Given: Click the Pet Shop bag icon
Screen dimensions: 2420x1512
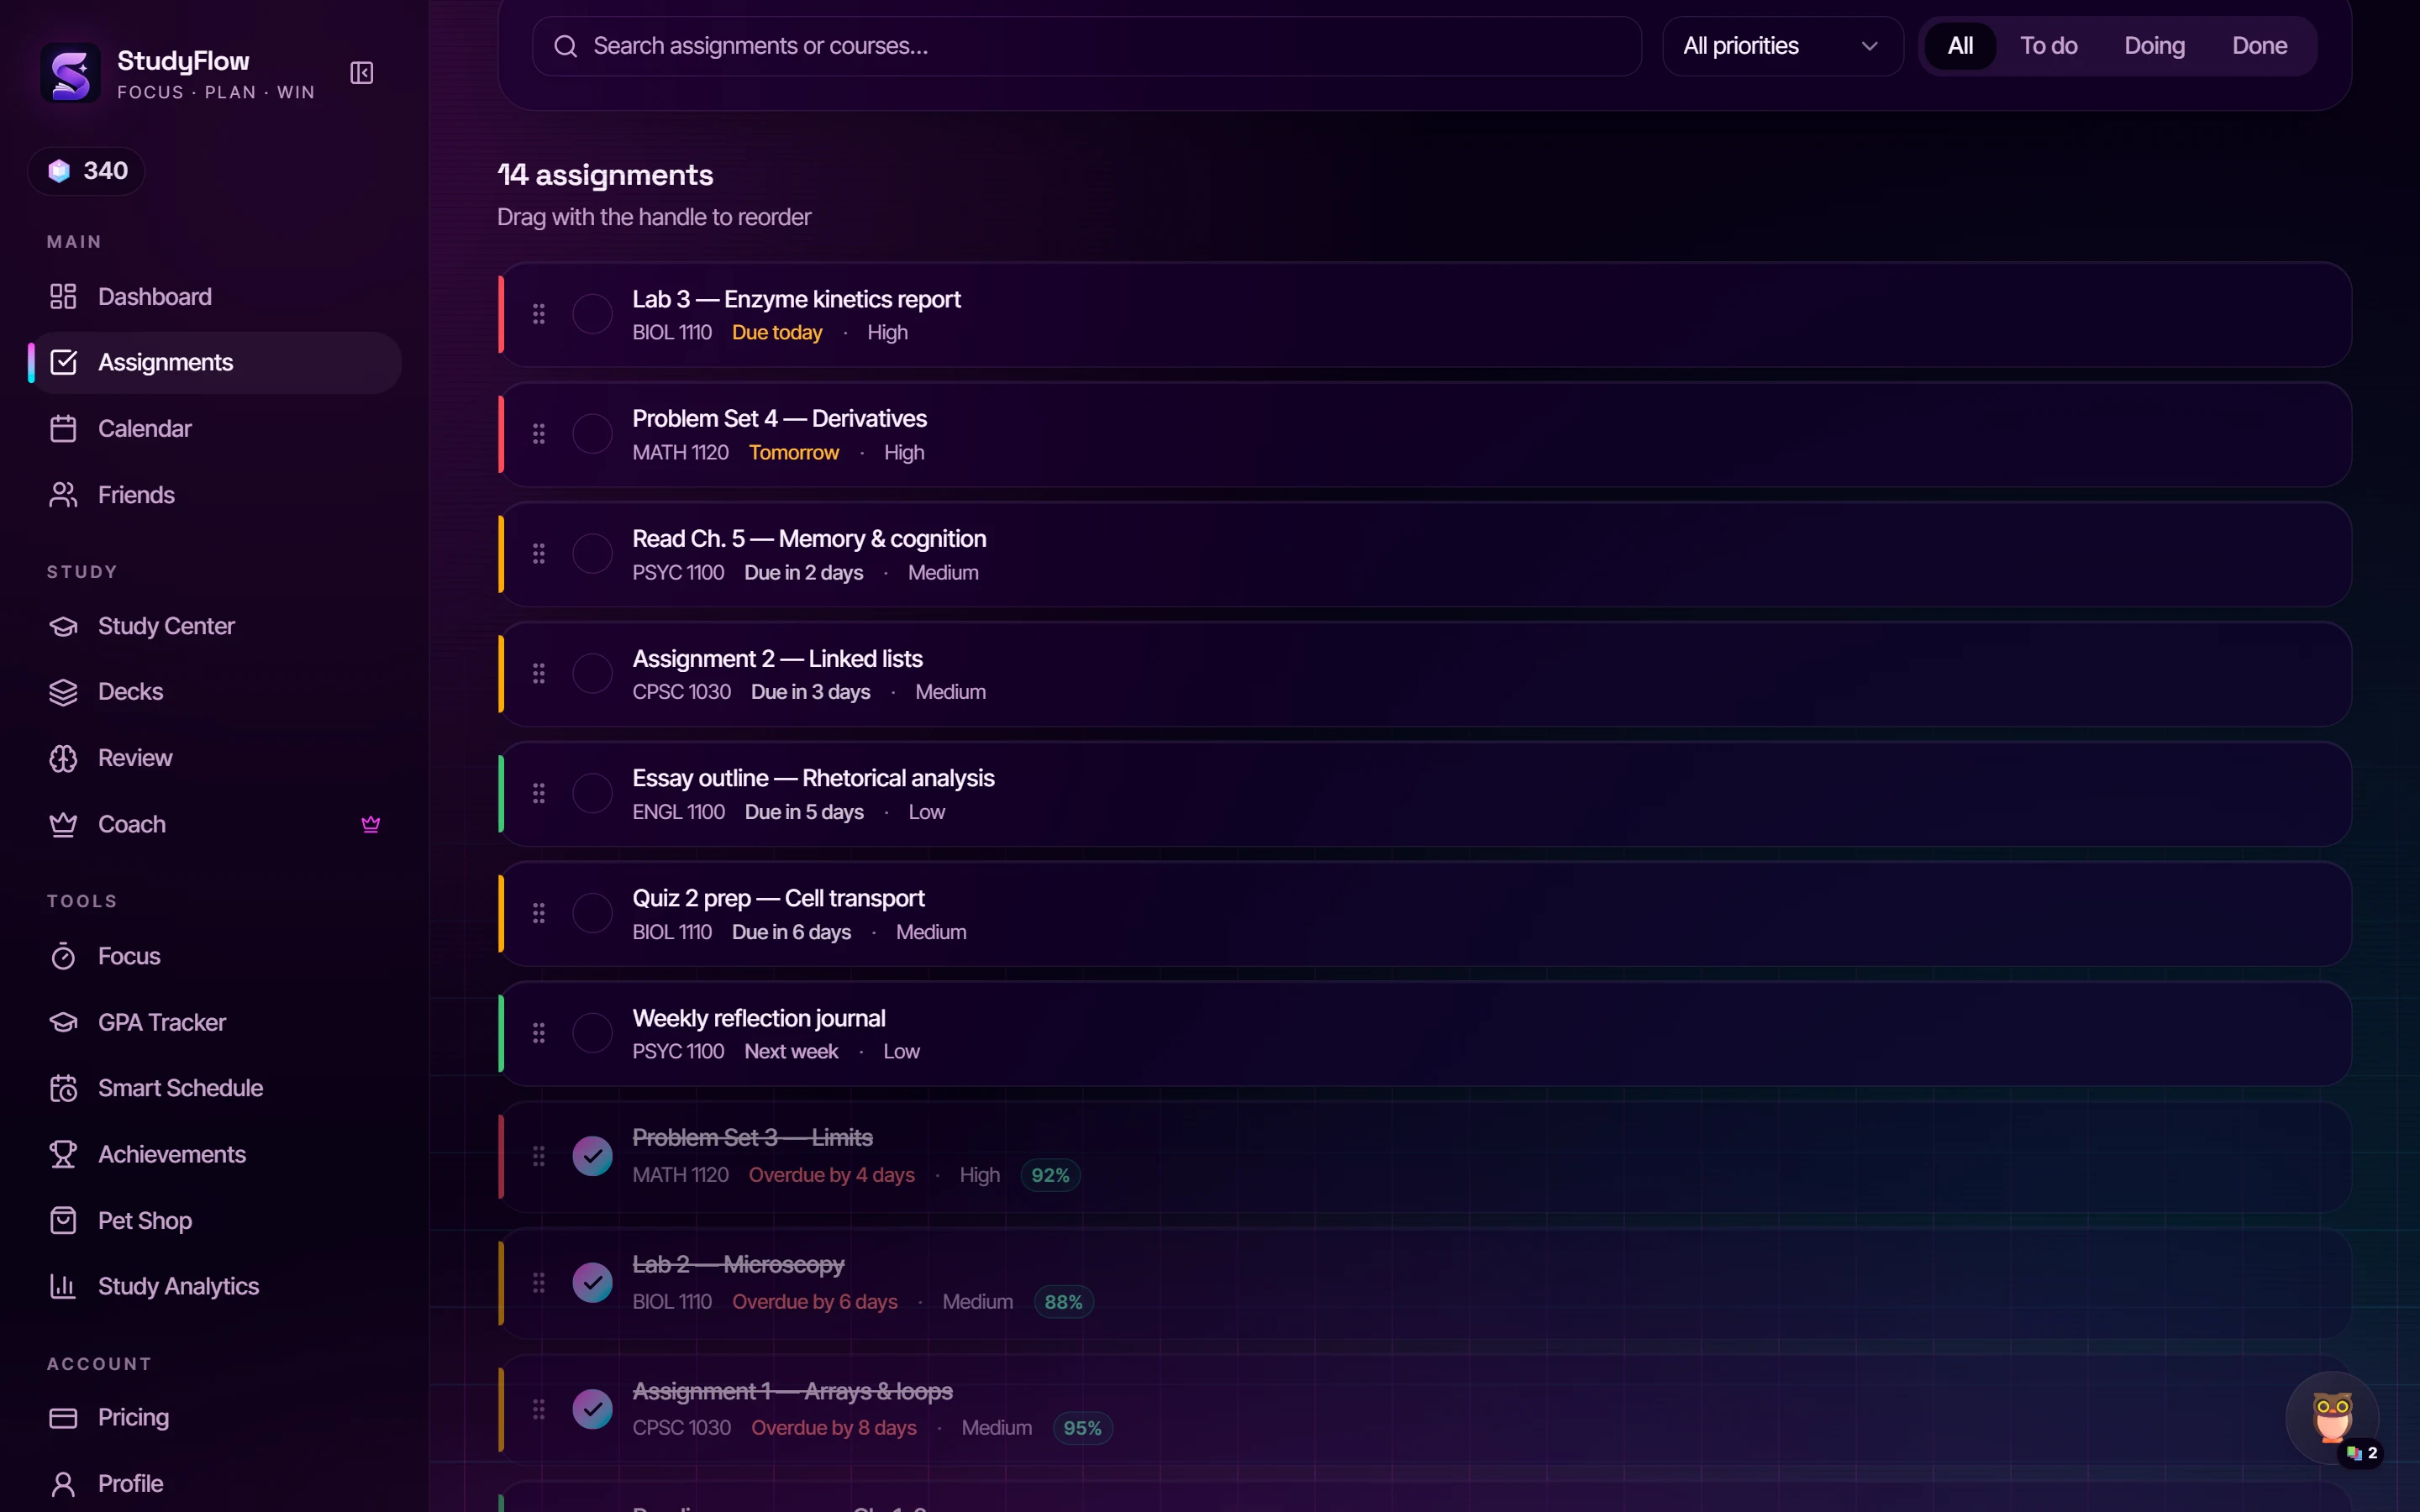Looking at the screenshot, I should coord(63,1220).
